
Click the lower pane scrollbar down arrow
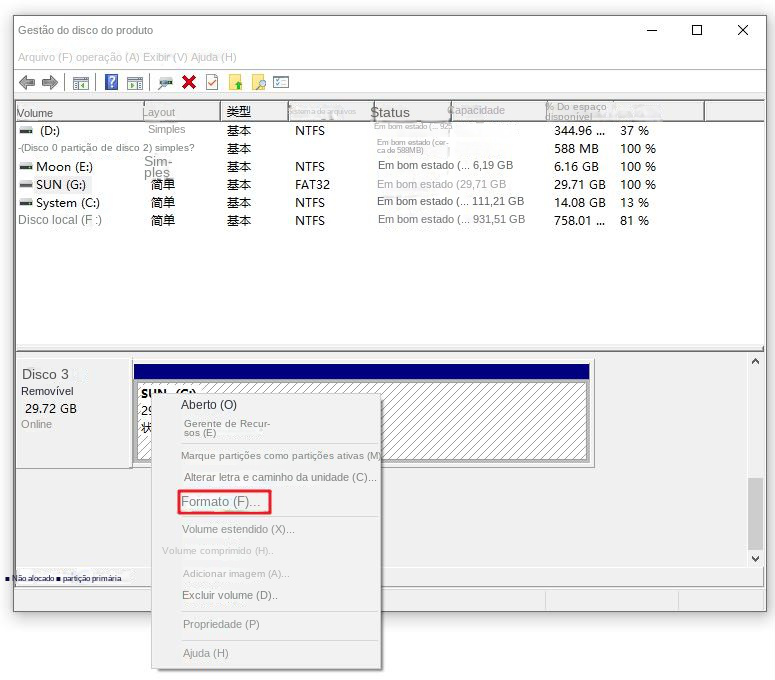coord(755,559)
